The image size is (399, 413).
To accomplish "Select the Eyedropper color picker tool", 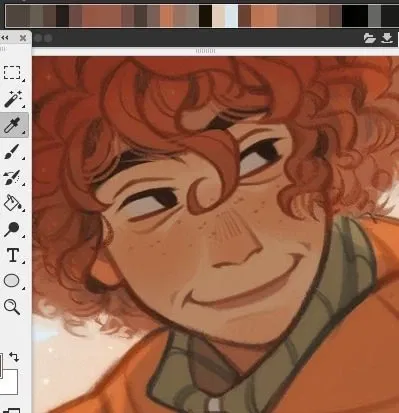I will tap(13, 125).
